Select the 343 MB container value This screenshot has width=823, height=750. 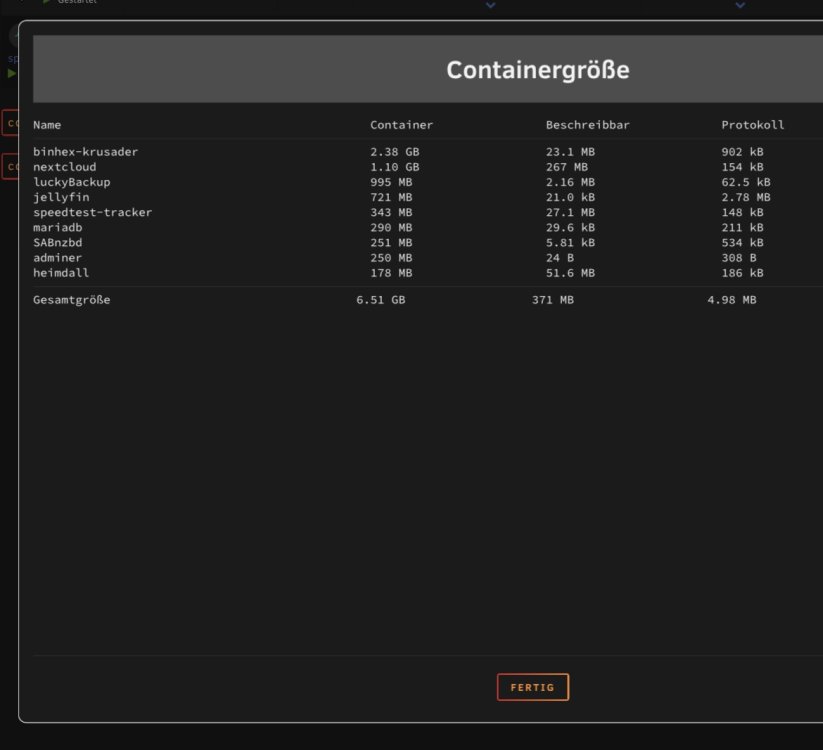pos(391,213)
